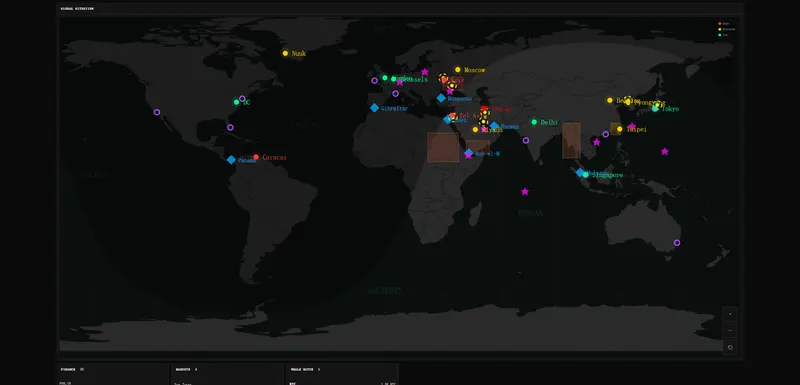
Task: Select the red Caracas marker
Action: click(256, 157)
